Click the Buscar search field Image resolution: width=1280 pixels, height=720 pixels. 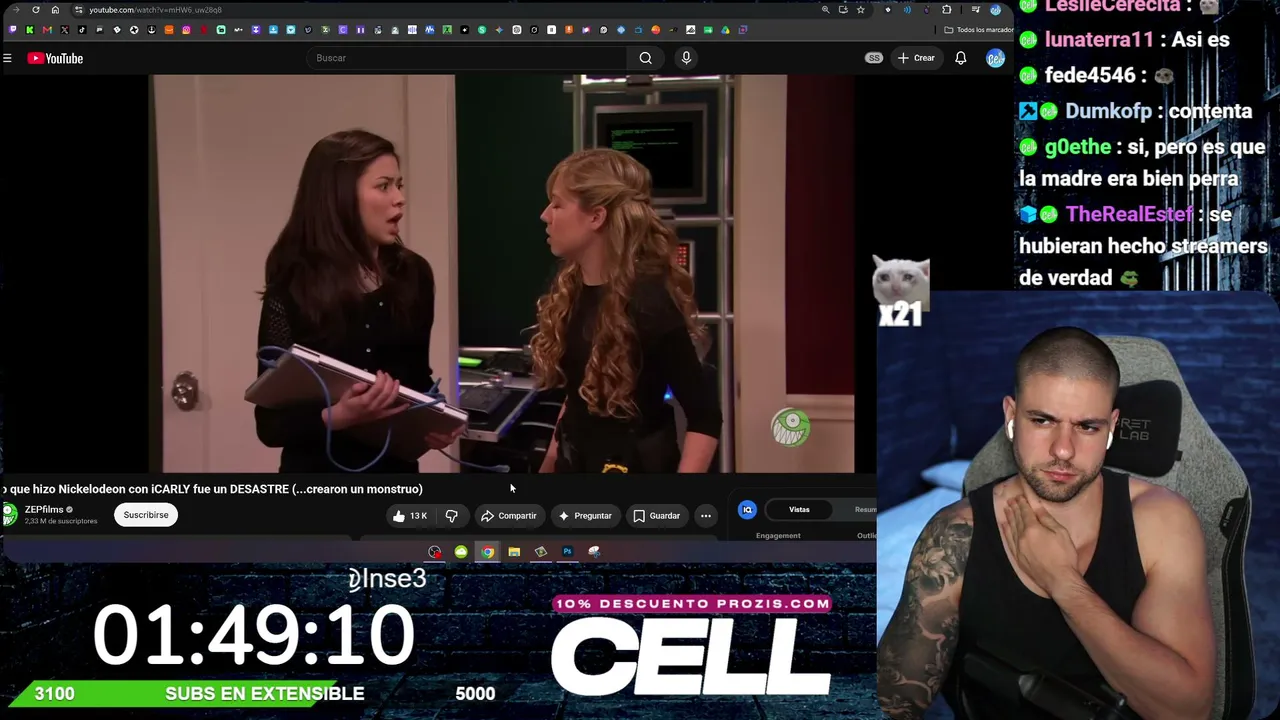(x=466, y=58)
